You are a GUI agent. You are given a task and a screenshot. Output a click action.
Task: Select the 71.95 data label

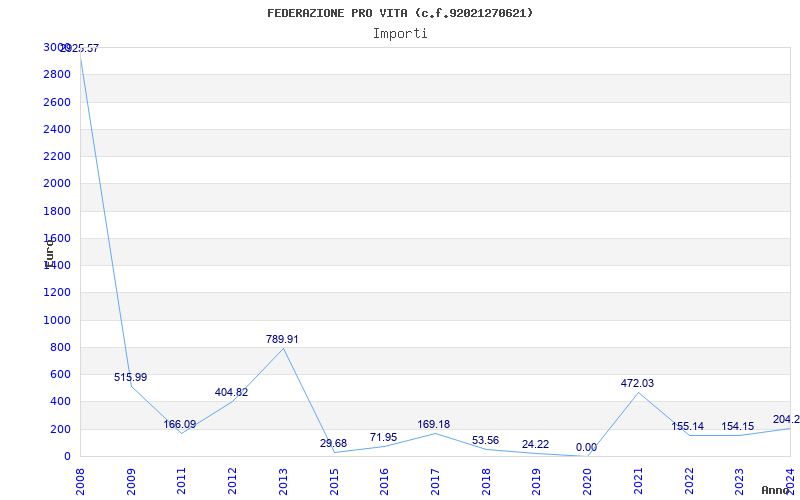[x=383, y=437]
